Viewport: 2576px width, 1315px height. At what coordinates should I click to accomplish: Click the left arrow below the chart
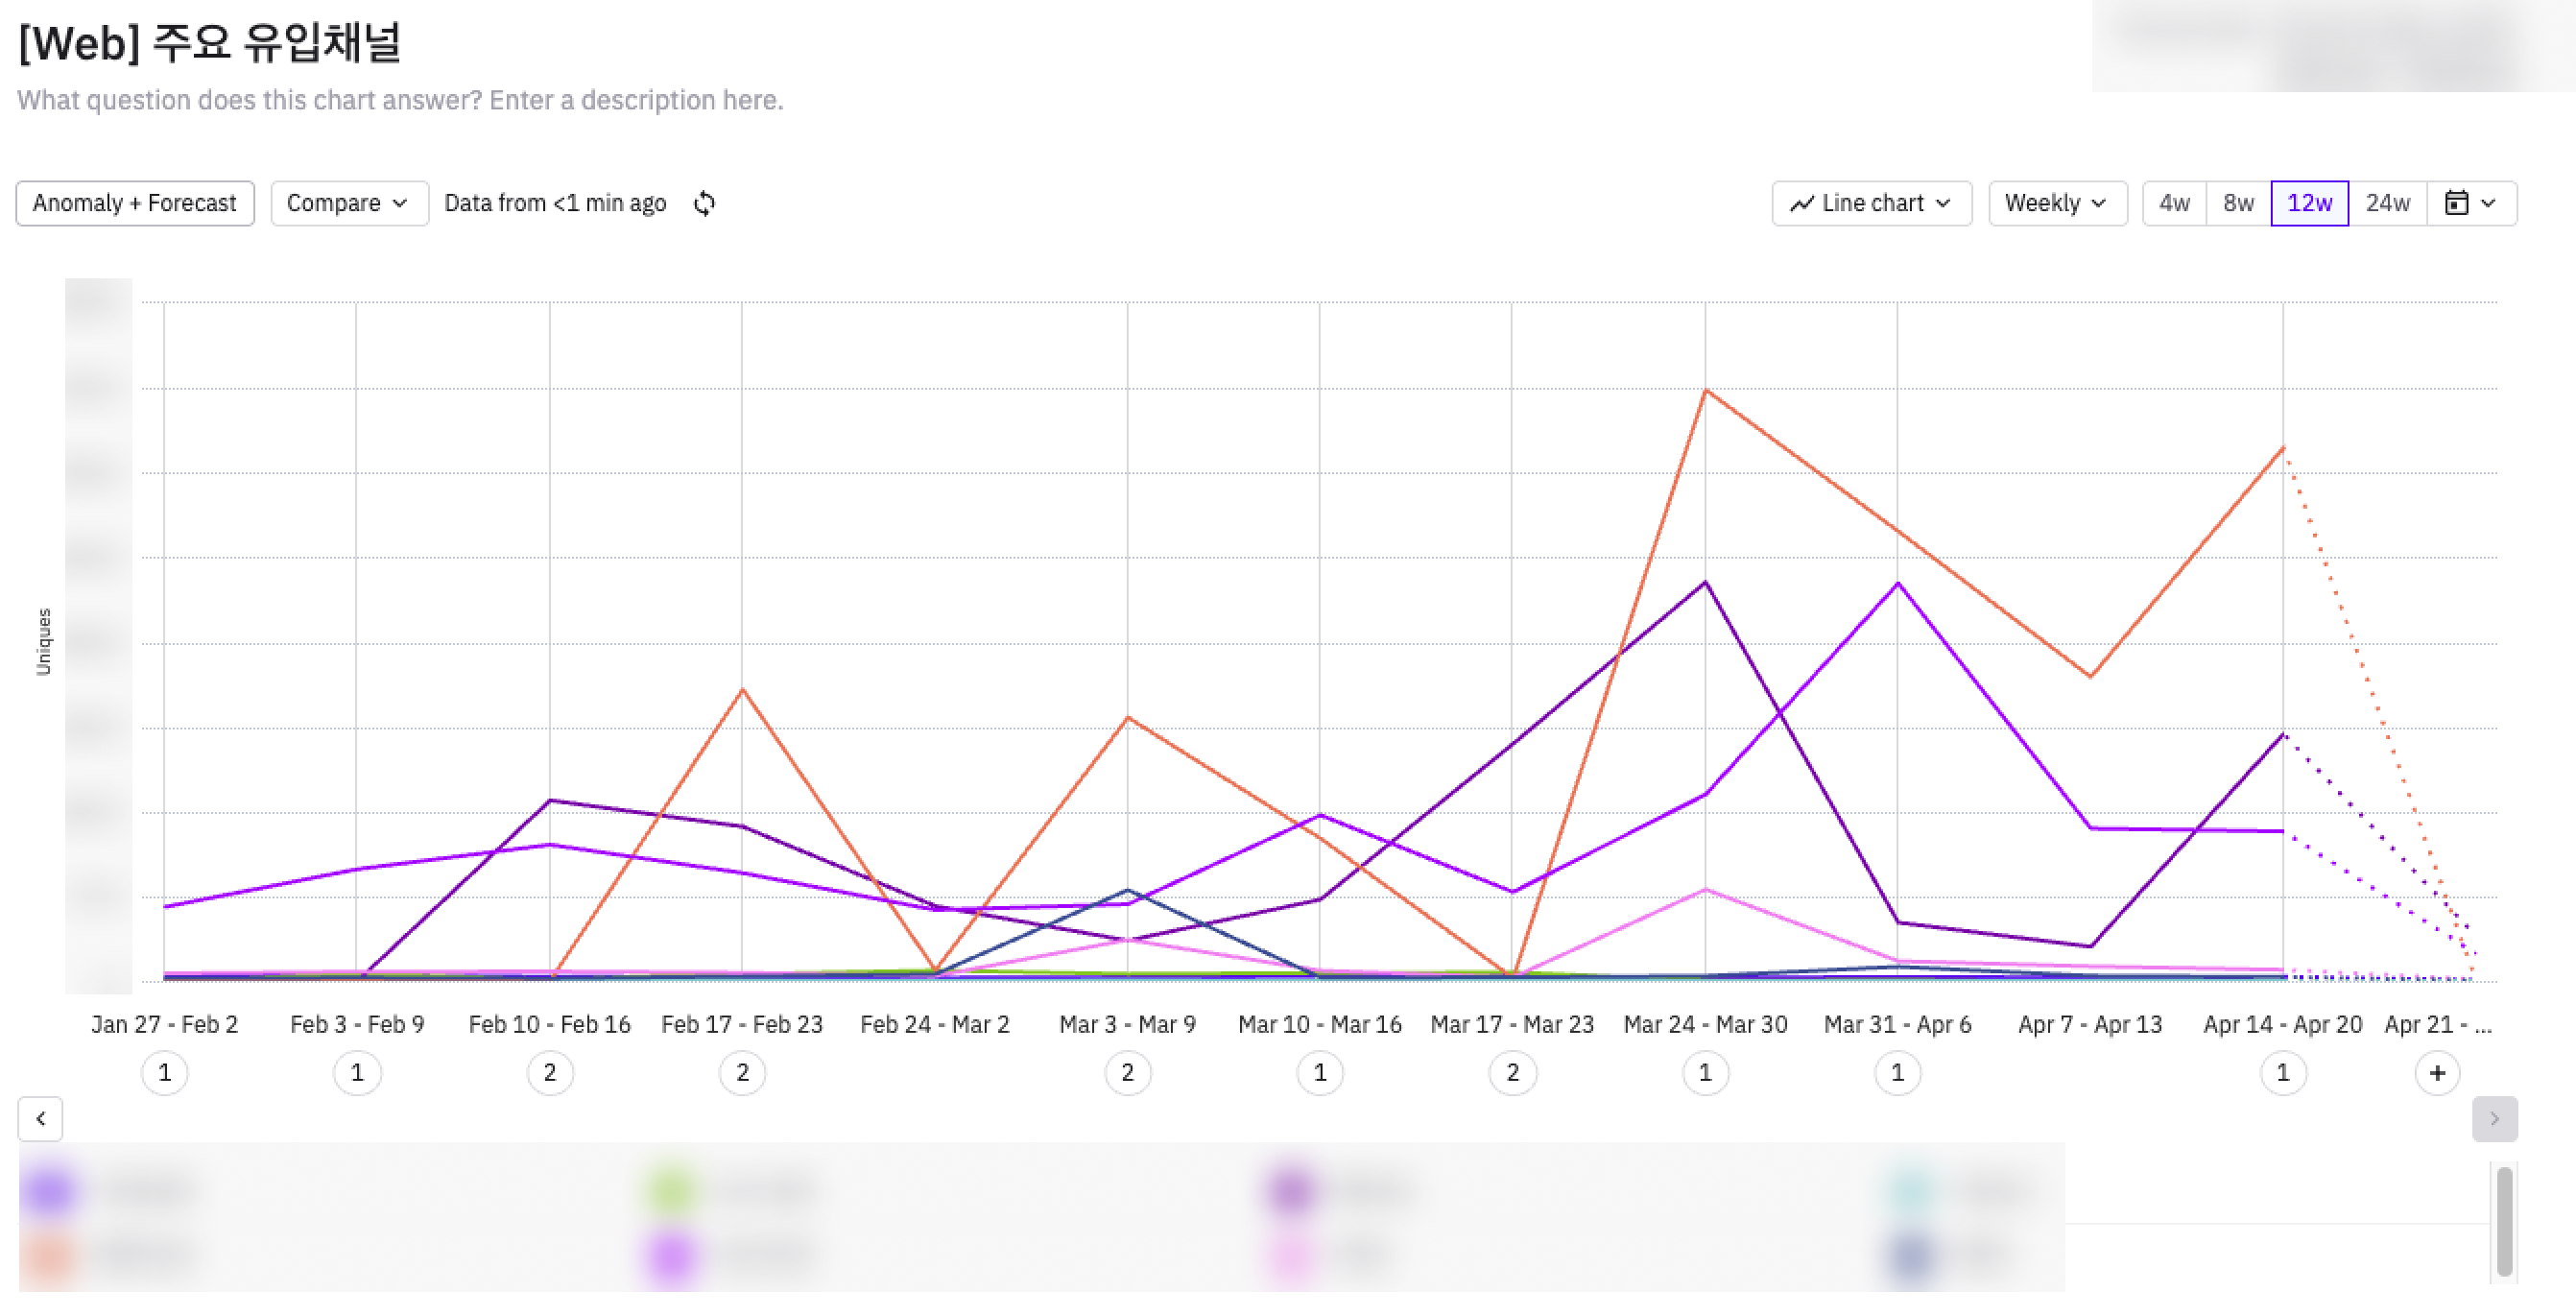click(x=41, y=1118)
